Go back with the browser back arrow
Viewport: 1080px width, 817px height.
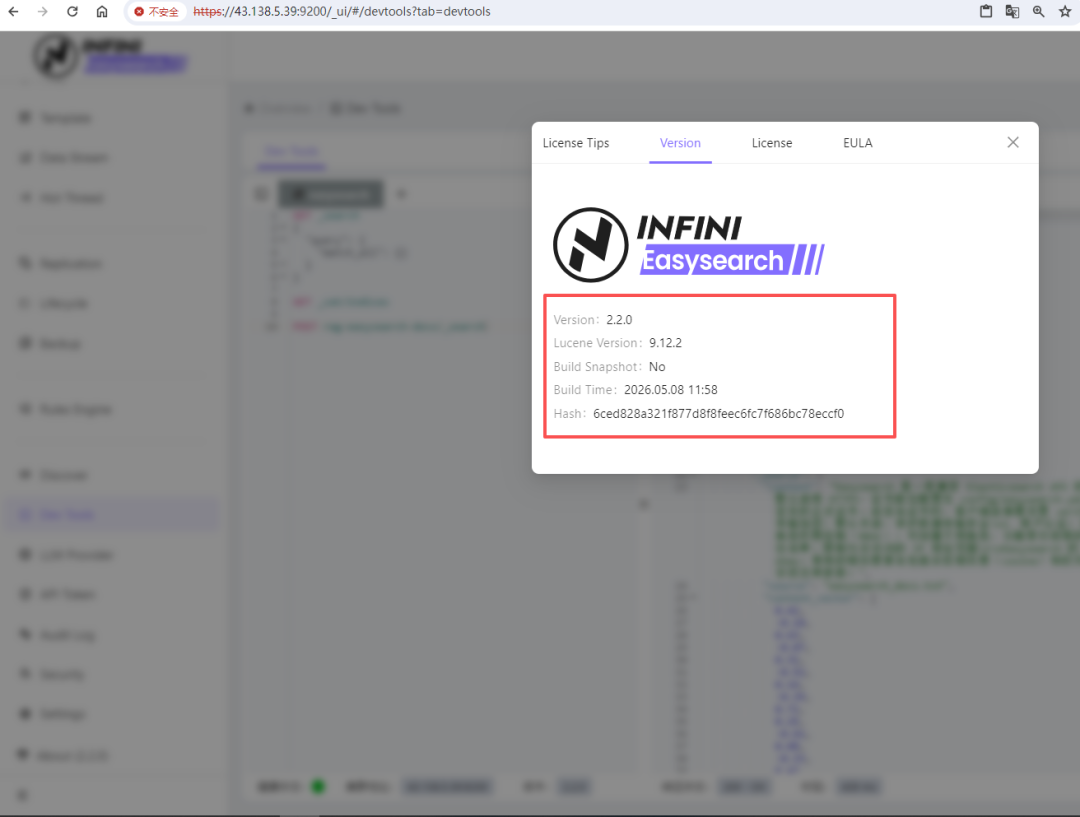[x=14, y=12]
